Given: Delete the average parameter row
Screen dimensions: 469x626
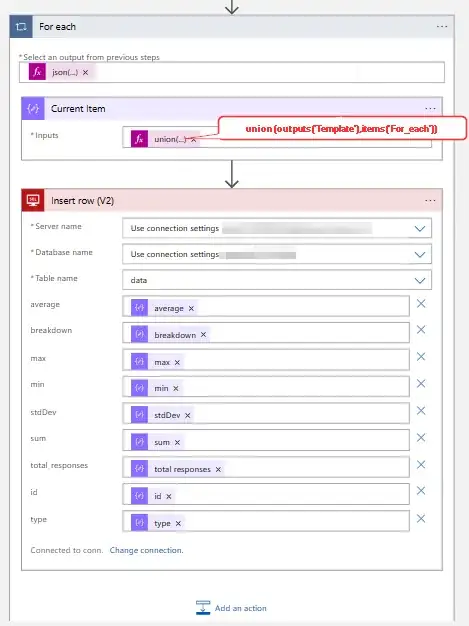Looking at the screenshot, I should (x=421, y=304).
